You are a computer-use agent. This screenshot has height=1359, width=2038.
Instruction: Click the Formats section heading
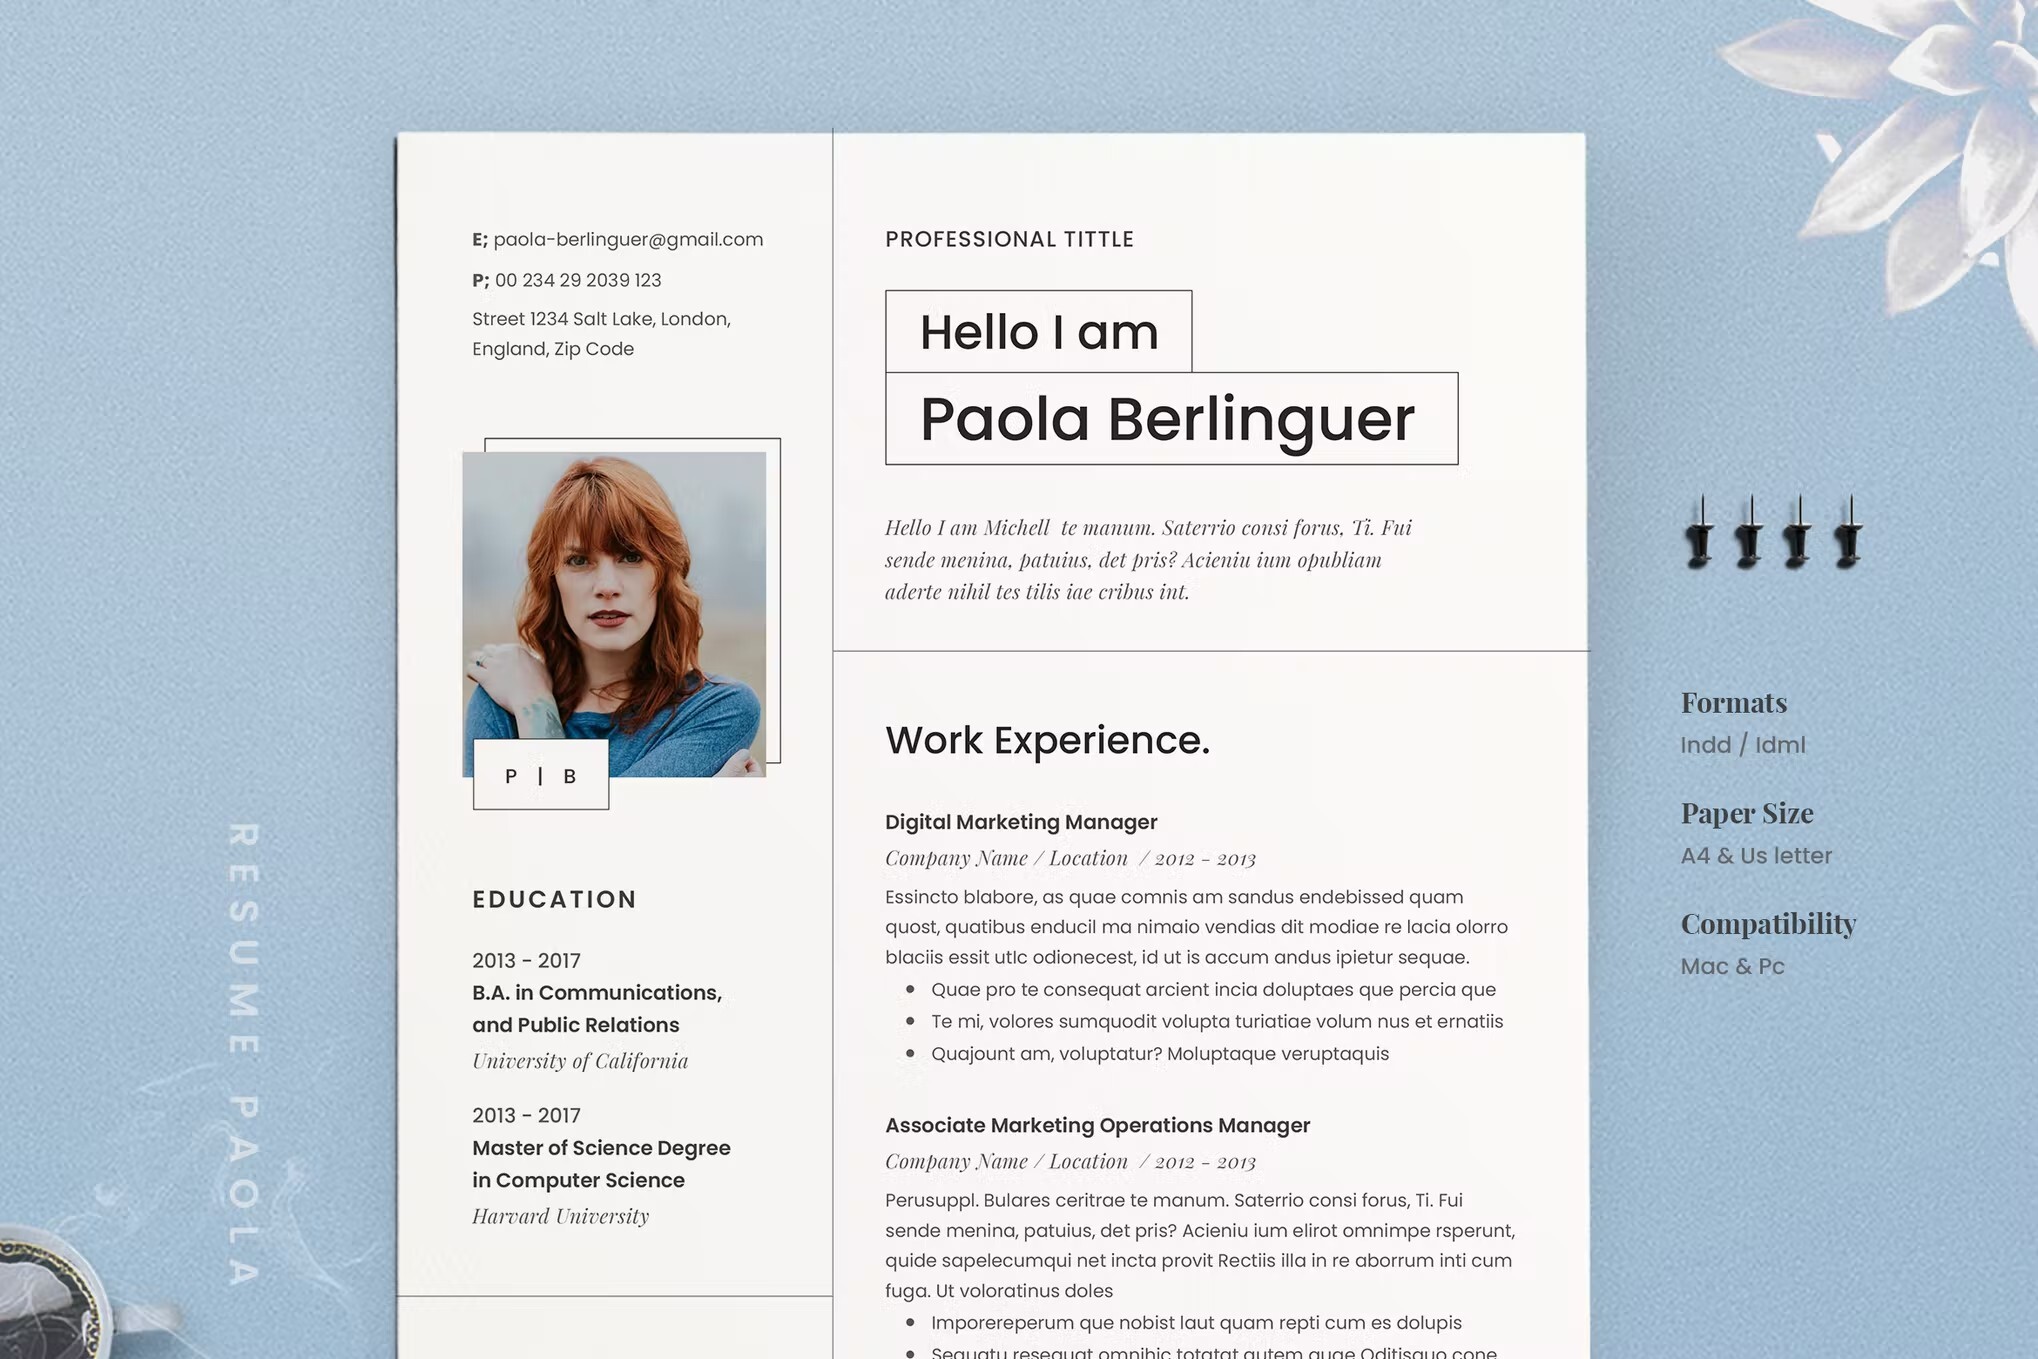pyautogui.click(x=1732, y=701)
